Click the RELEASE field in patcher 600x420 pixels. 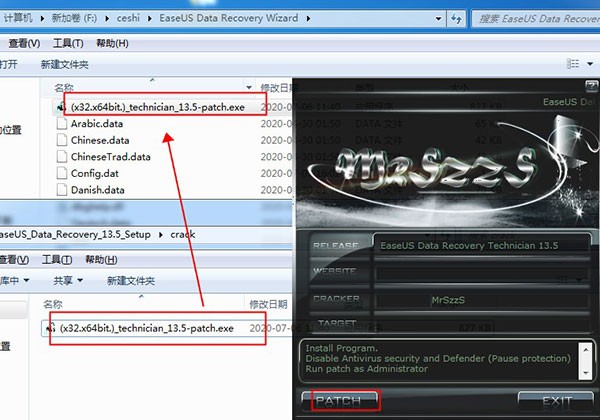[482, 245]
